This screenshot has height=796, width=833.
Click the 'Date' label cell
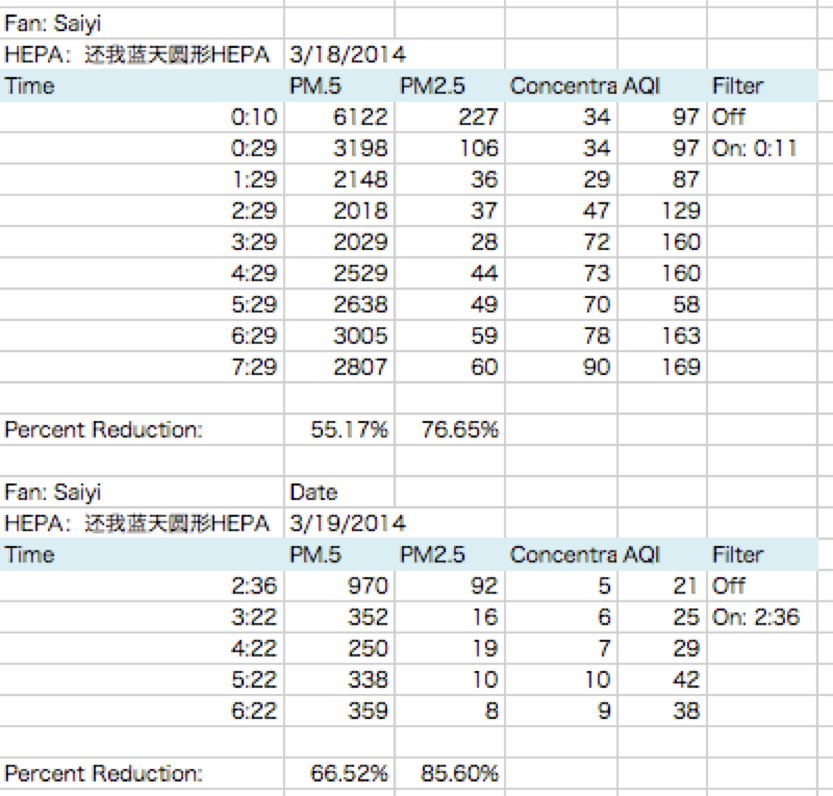(x=340, y=492)
